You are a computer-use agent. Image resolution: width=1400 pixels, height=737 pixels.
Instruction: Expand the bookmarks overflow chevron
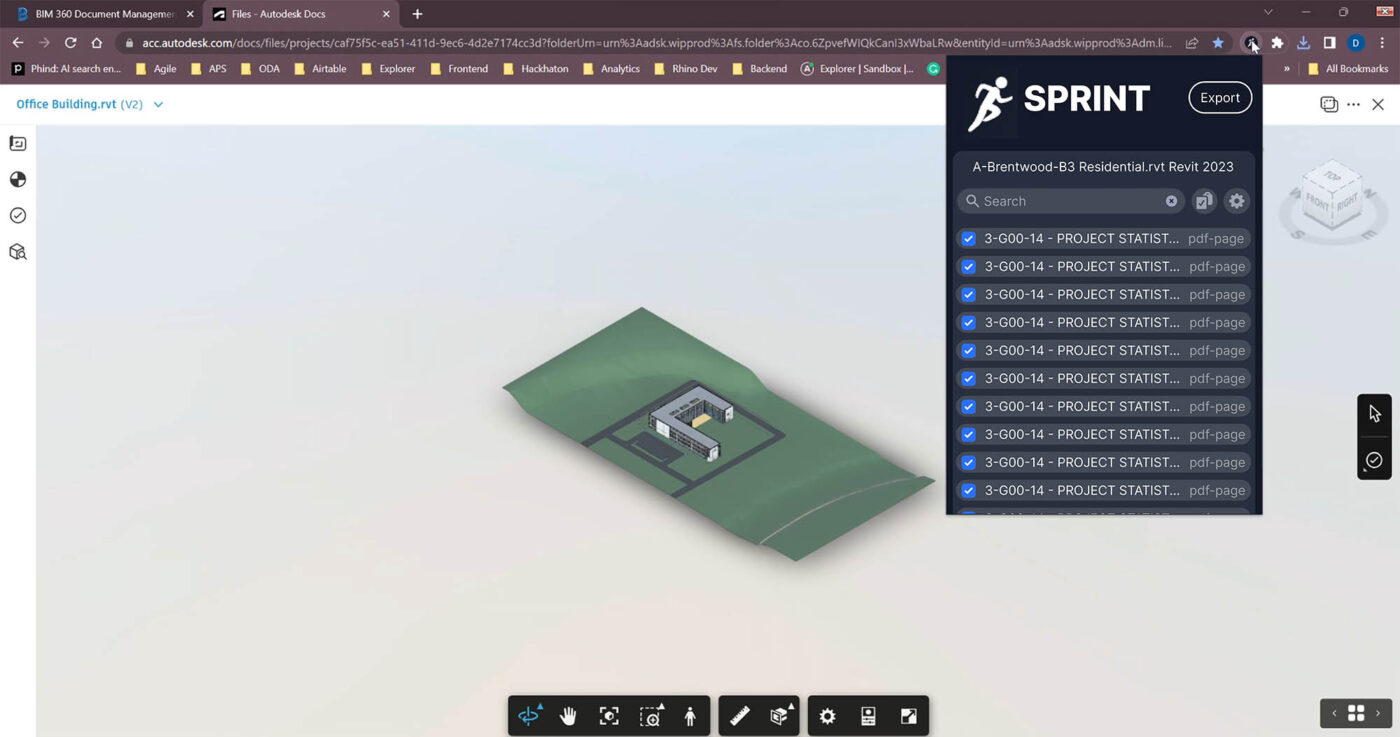pyautogui.click(x=1286, y=69)
